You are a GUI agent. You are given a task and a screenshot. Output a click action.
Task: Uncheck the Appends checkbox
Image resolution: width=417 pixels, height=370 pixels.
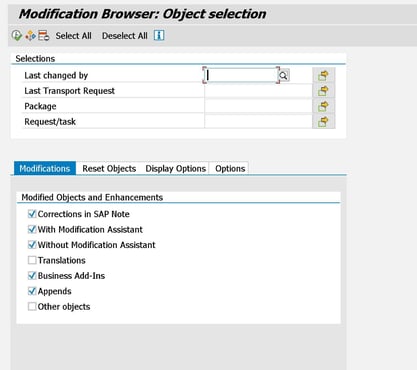pyautogui.click(x=32, y=291)
